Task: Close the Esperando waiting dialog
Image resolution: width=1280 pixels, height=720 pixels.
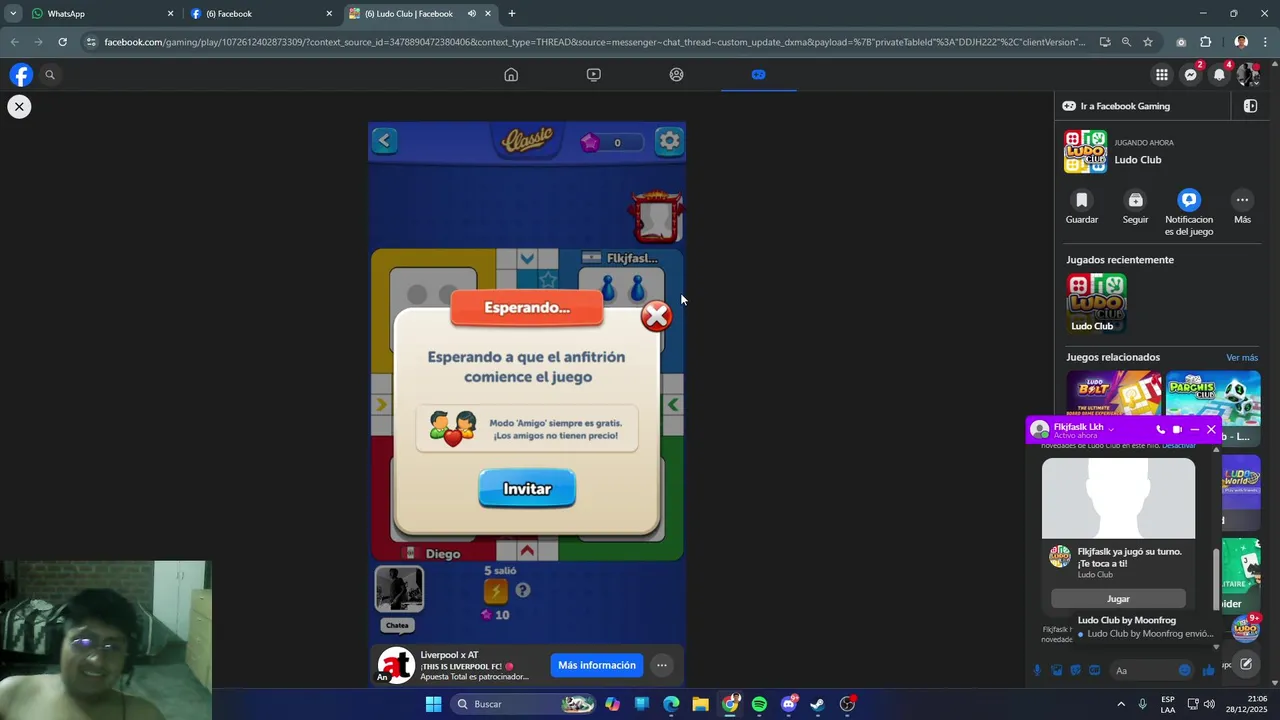Action: [x=656, y=316]
